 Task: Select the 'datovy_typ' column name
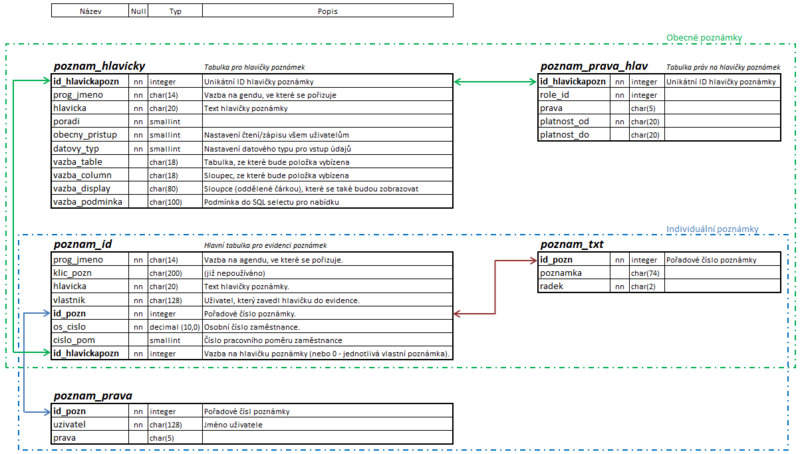76,148
